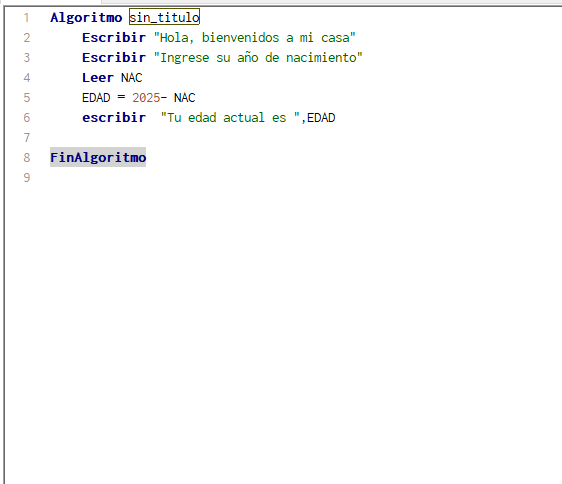Click the "Ingrese su año de nacimiento" string

coord(258,57)
